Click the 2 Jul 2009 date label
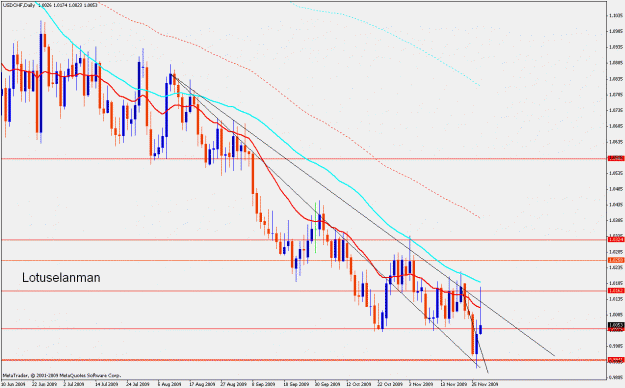The width and height of the screenshot is (625, 388). coord(75,384)
